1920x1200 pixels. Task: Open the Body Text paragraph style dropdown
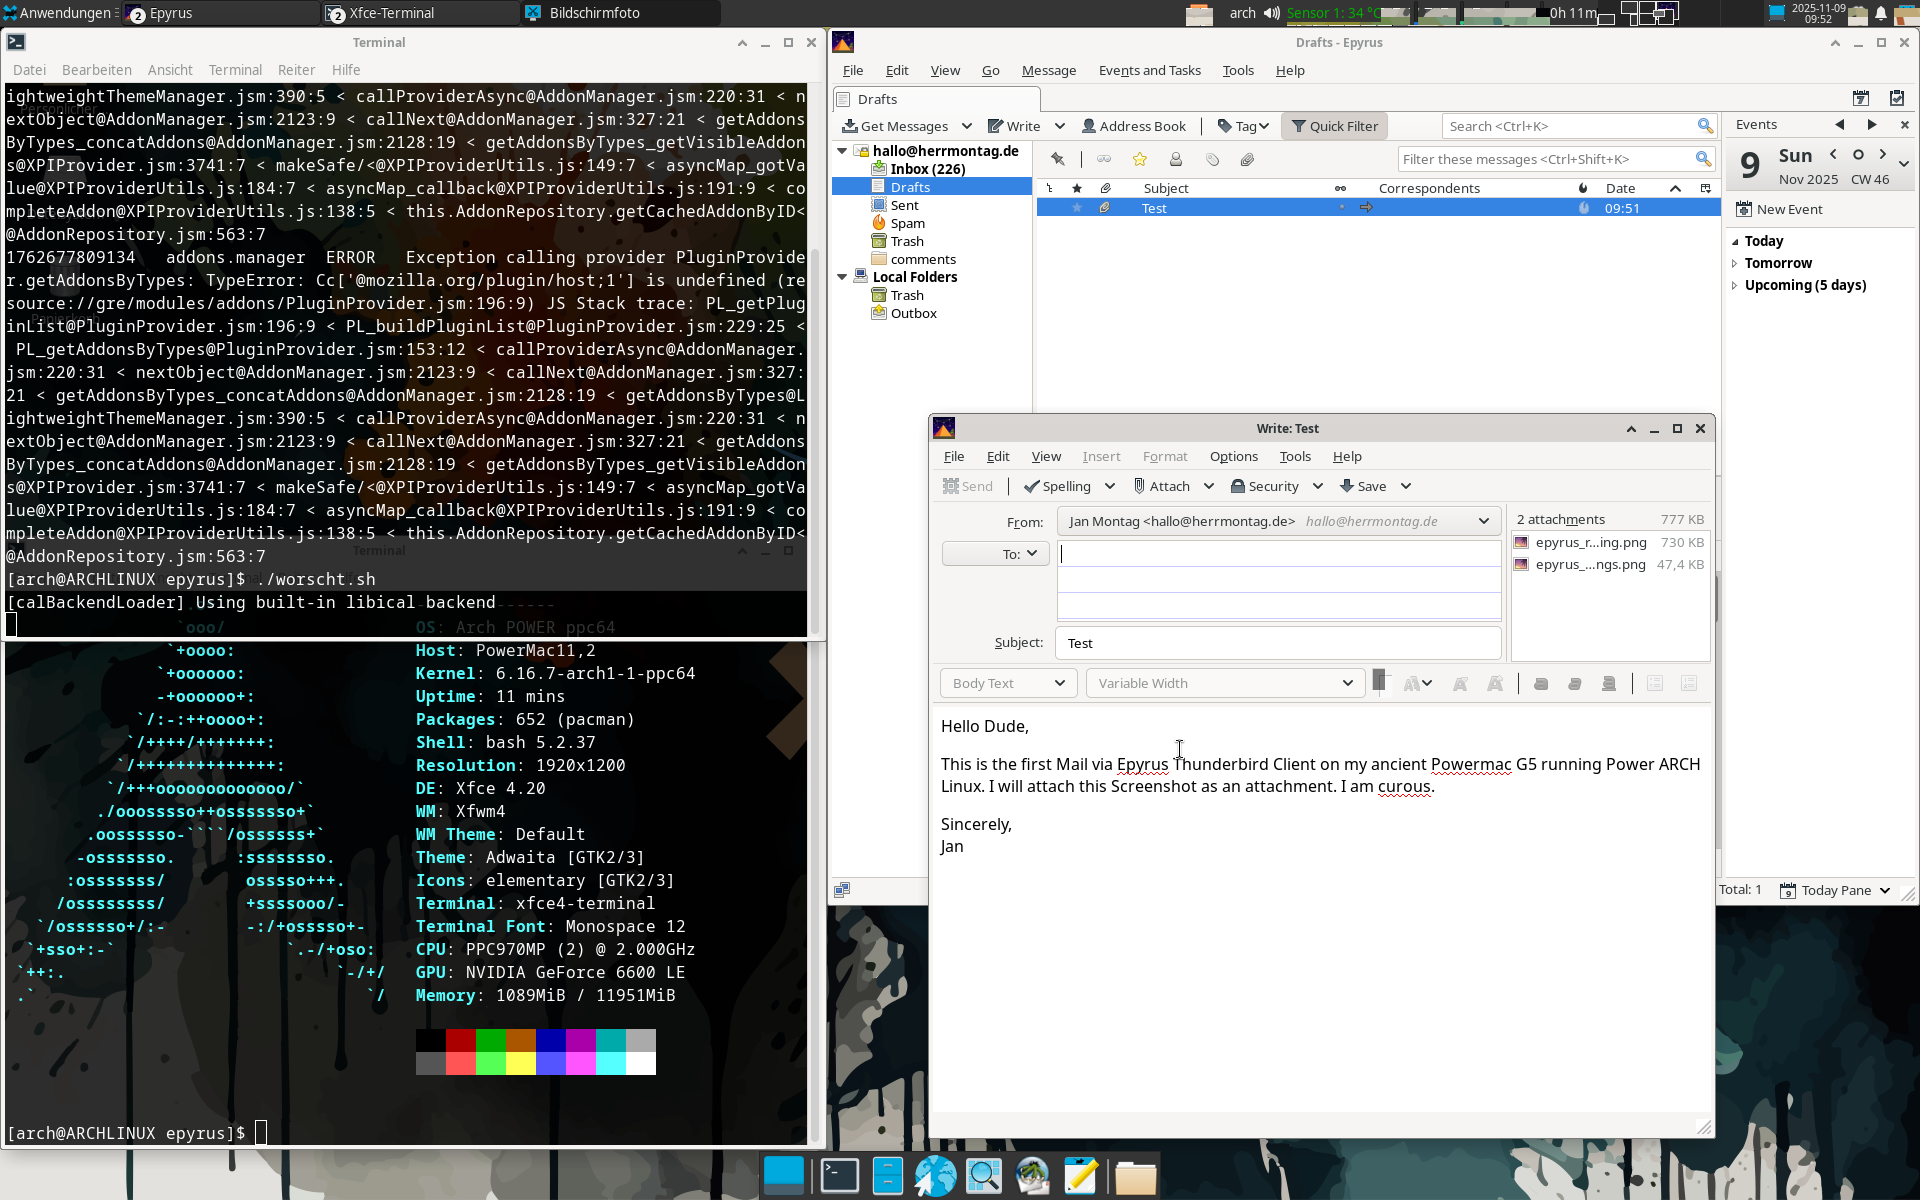tap(1008, 683)
